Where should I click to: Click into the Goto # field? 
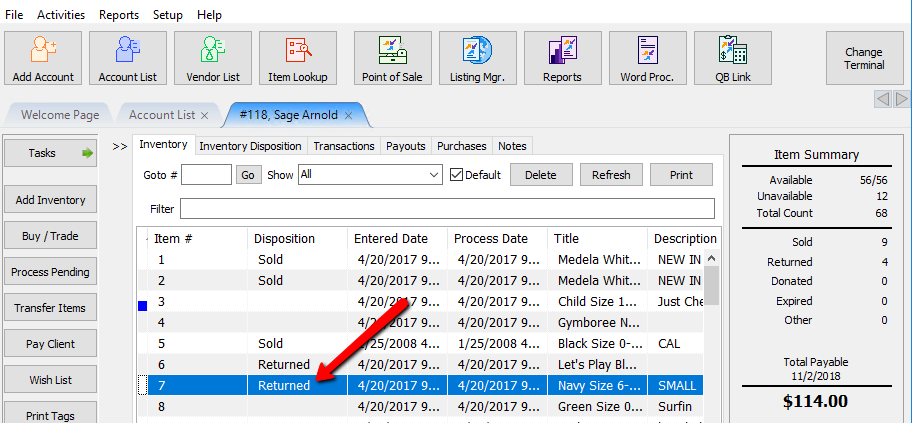pos(206,175)
